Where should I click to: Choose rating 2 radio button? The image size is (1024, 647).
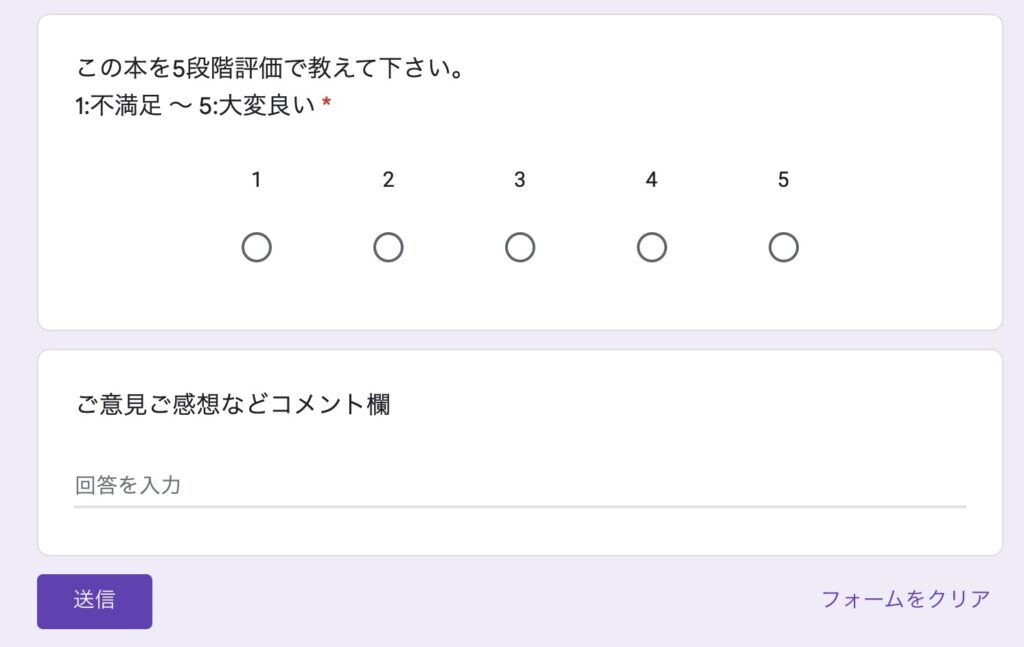pyautogui.click(x=389, y=247)
